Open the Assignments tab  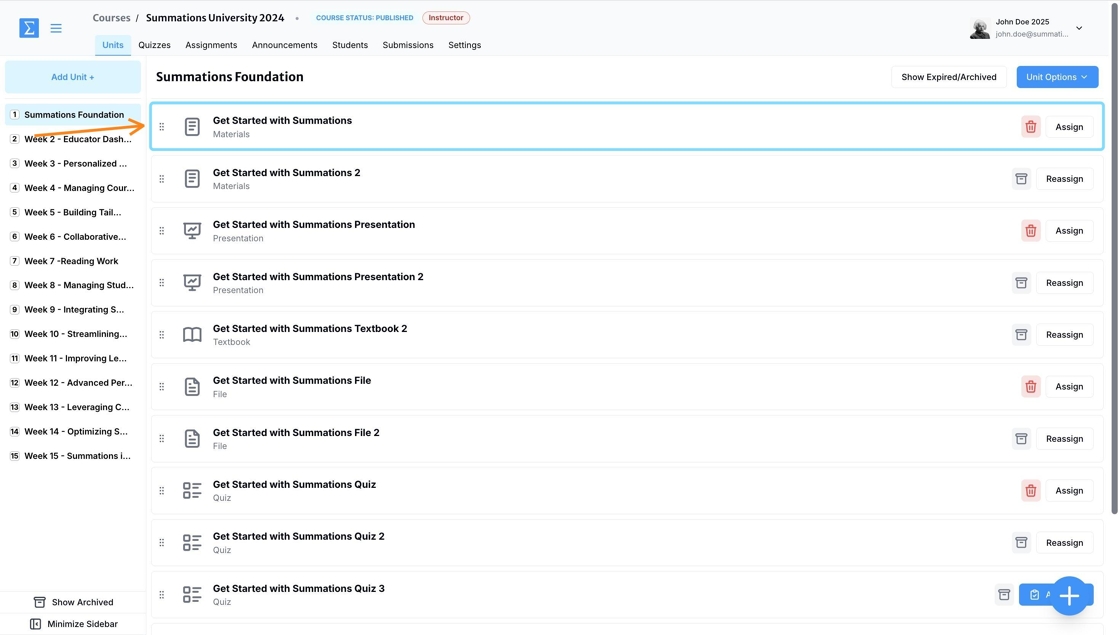211,45
